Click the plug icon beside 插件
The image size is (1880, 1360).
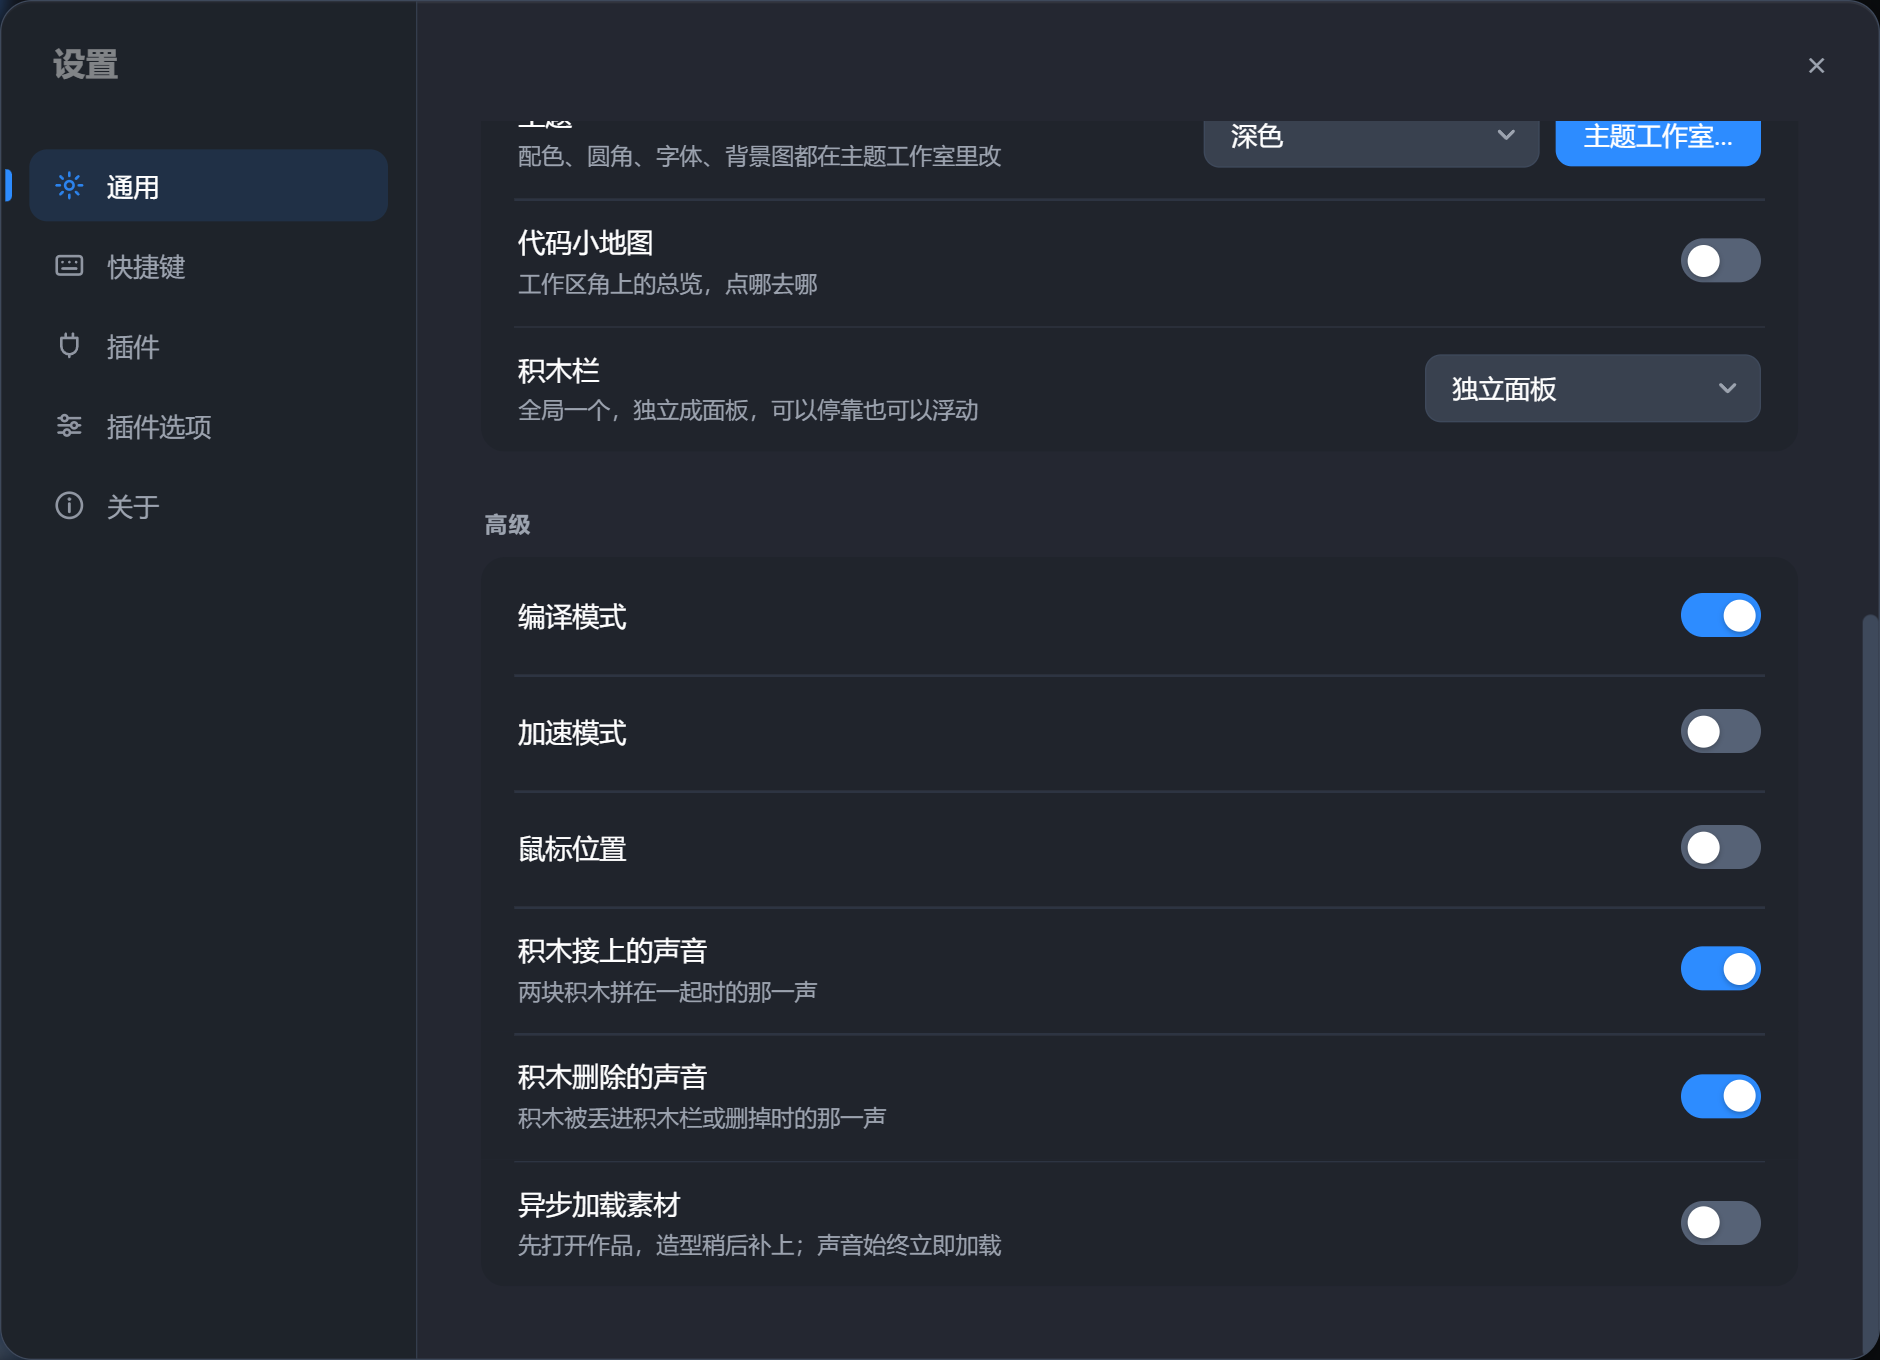coord(69,346)
